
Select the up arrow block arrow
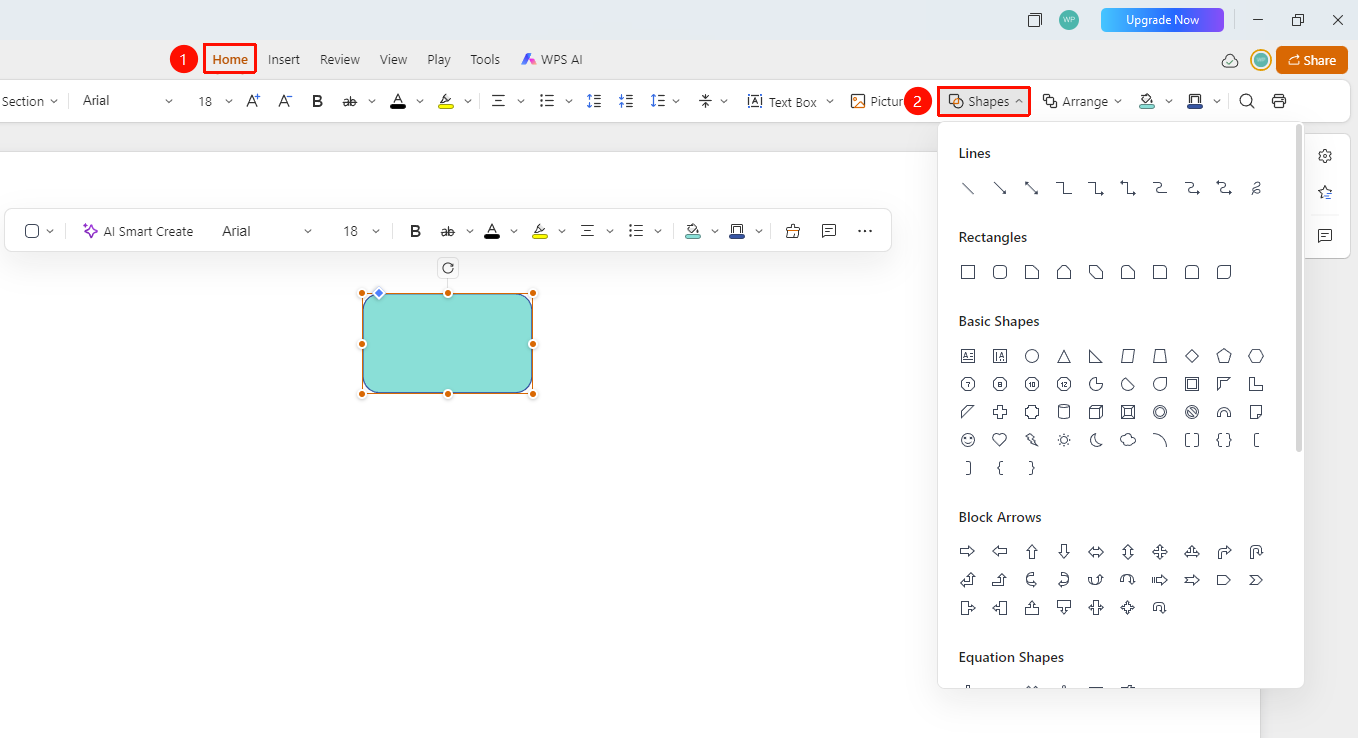1031,552
